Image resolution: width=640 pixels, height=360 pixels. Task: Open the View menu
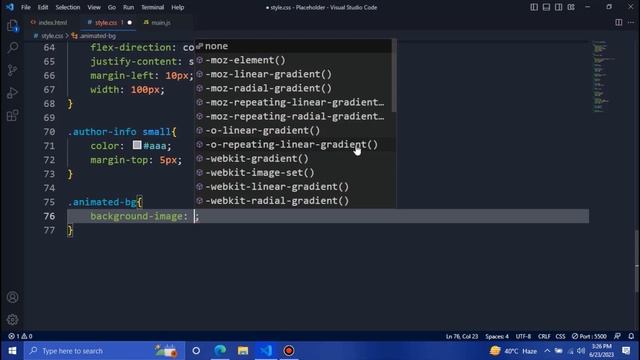tap(94, 7)
